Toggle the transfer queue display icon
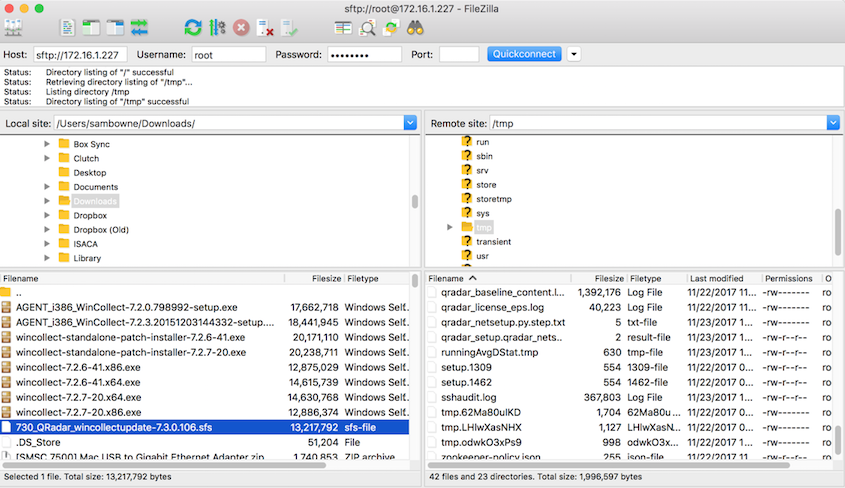The image size is (845, 488). (x=139, y=27)
